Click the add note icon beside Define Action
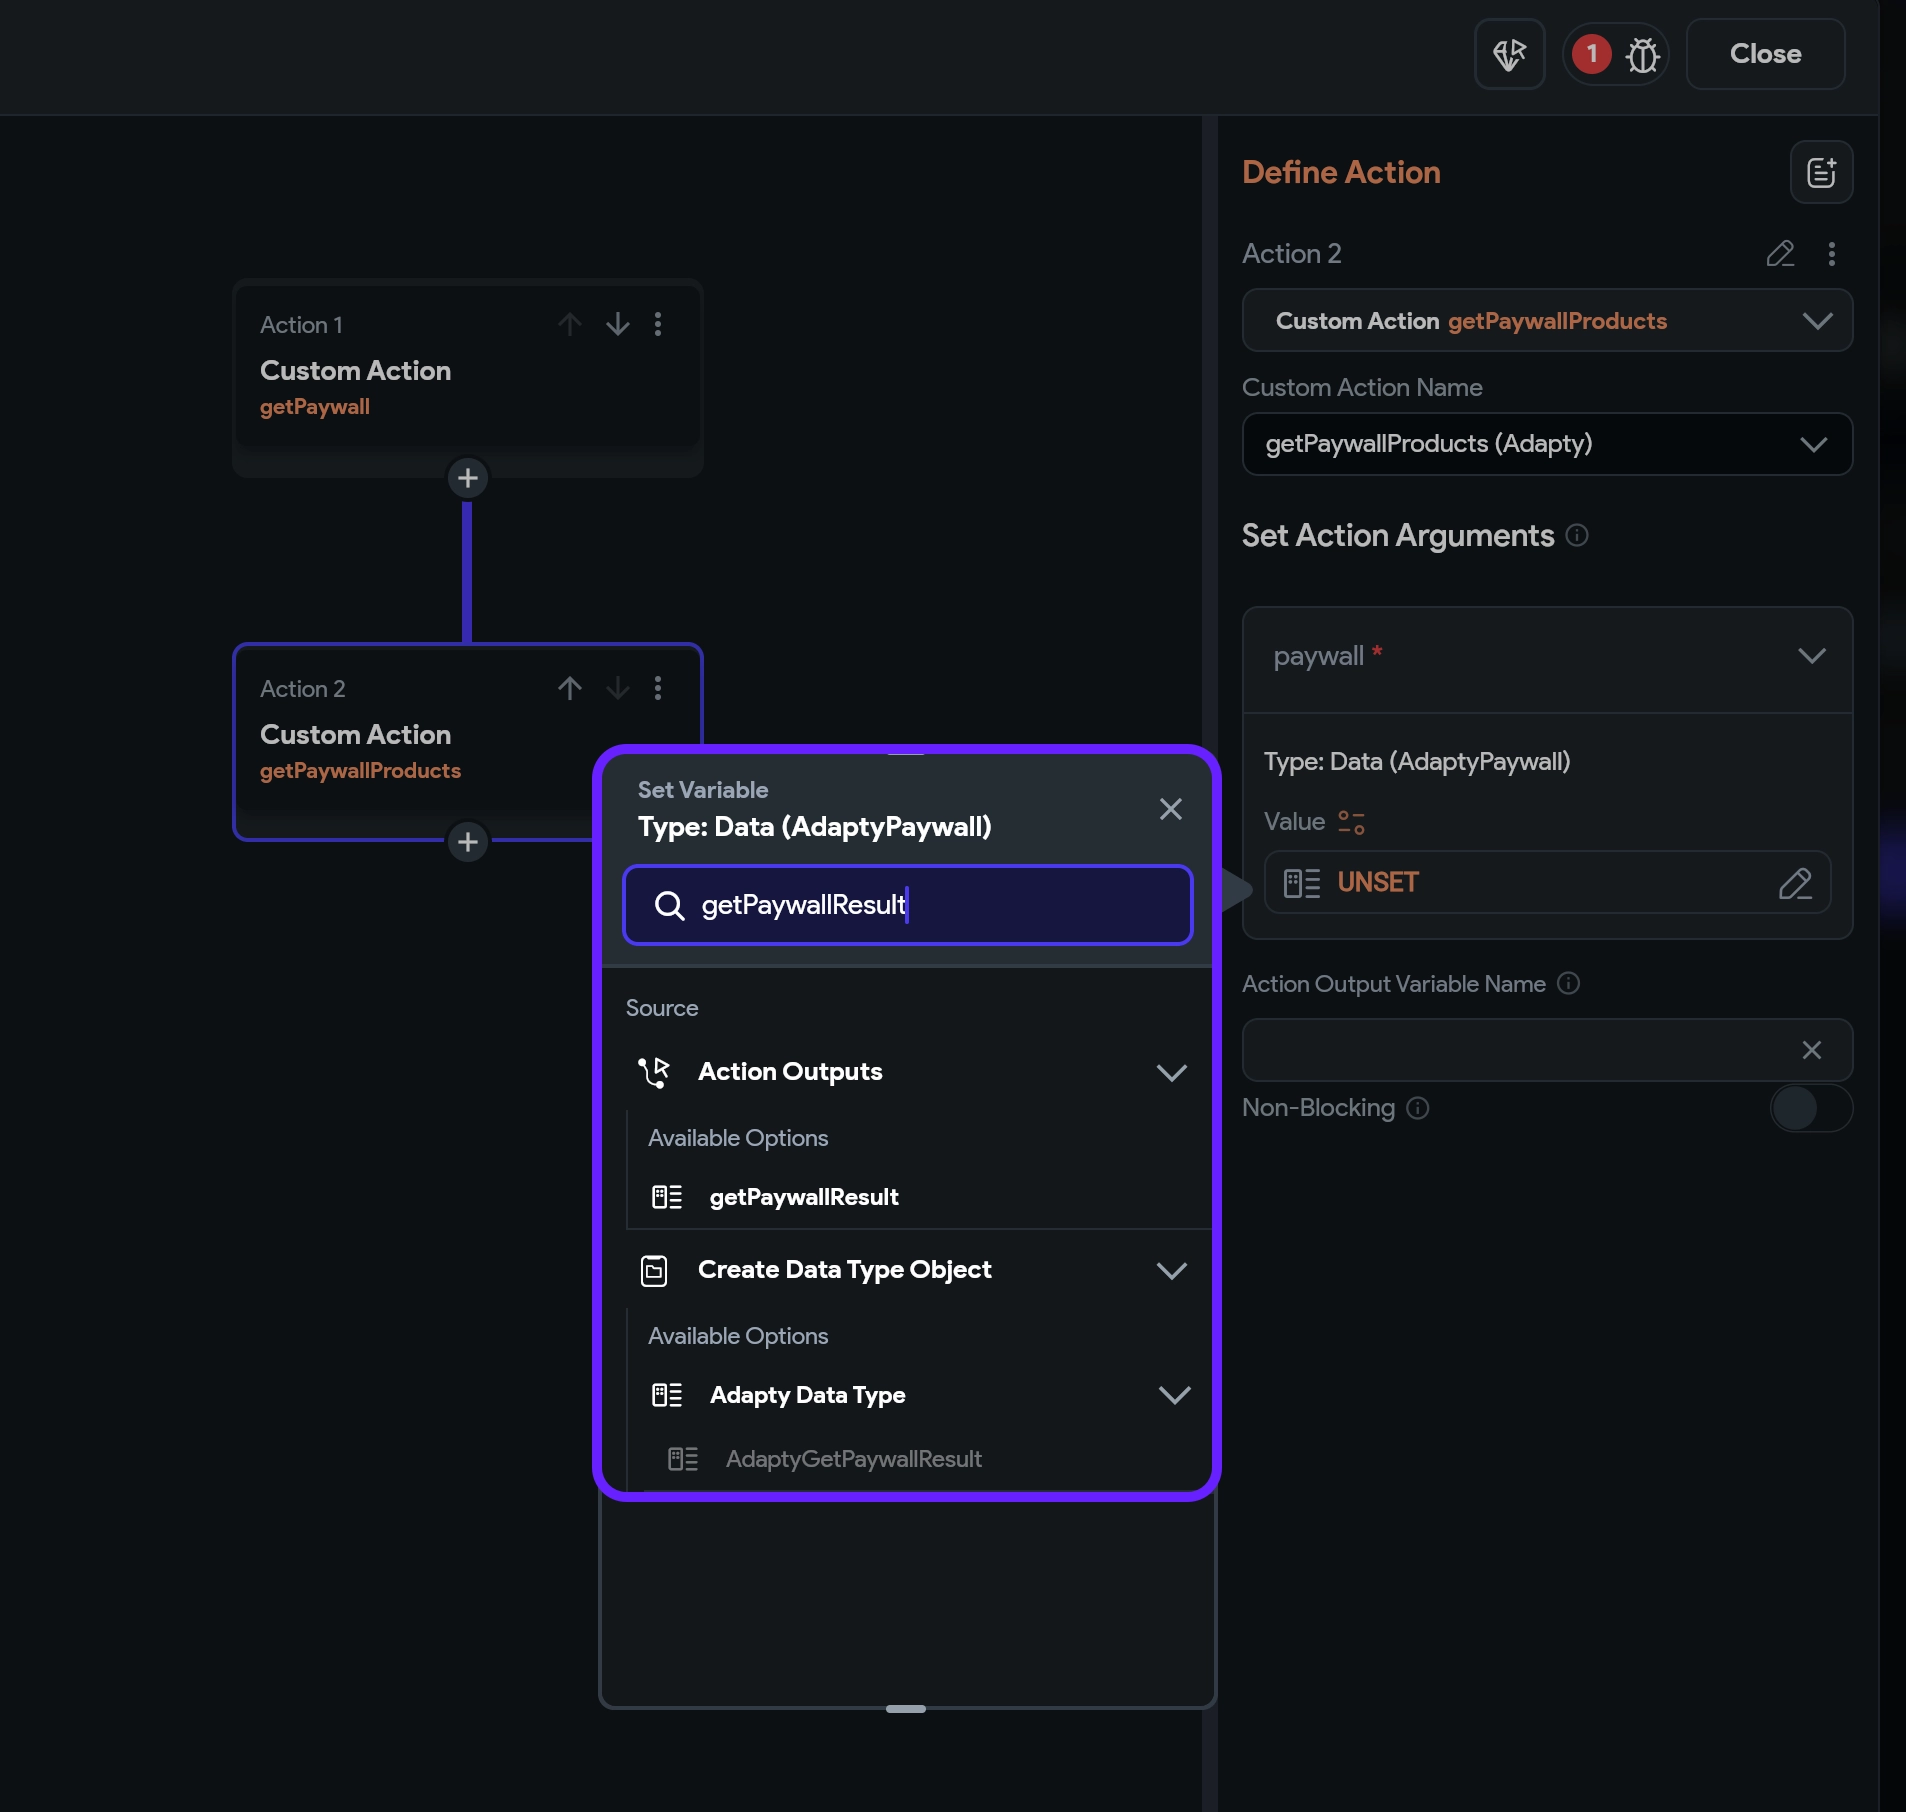Image resolution: width=1906 pixels, height=1812 pixels. pyautogui.click(x=1820, y=172)
